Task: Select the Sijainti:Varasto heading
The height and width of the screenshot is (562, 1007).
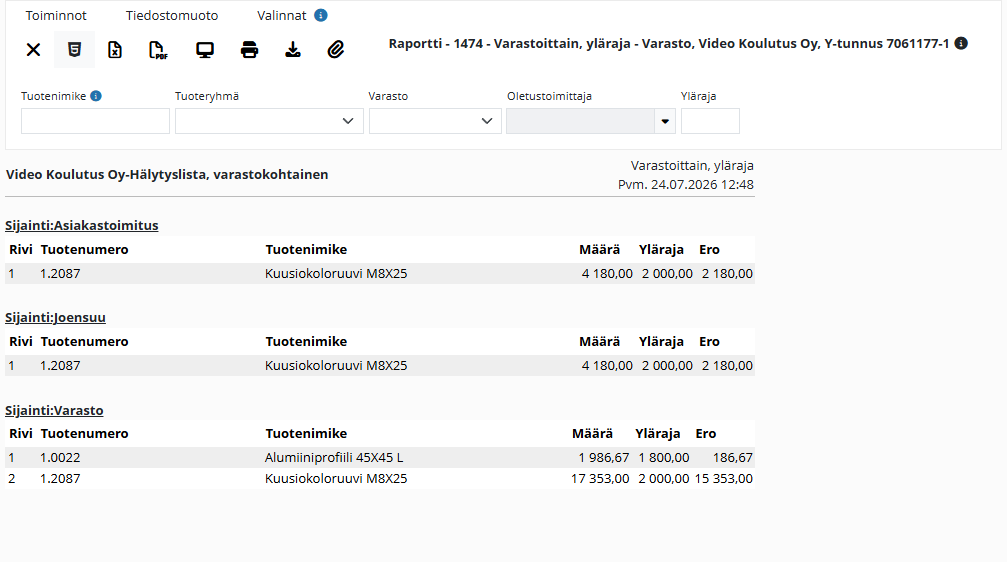Action: click(x=54, y=410)
